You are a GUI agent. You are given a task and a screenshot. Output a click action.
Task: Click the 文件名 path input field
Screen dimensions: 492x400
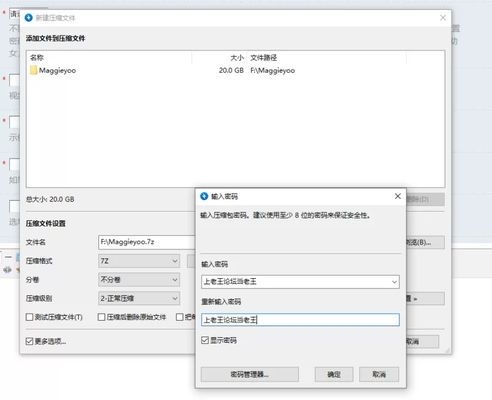pyautogui.click(x=147, y=242)
